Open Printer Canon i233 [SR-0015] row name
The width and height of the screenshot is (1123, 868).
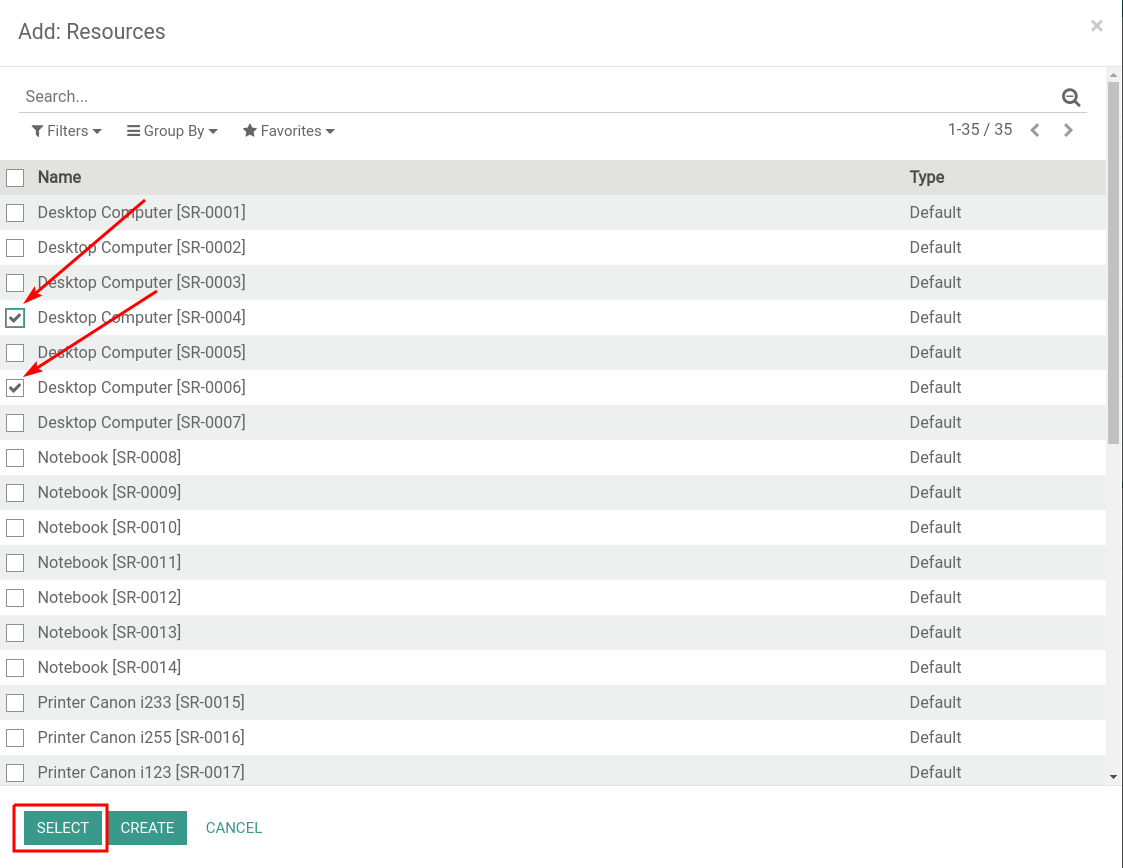tap(140, 703)
